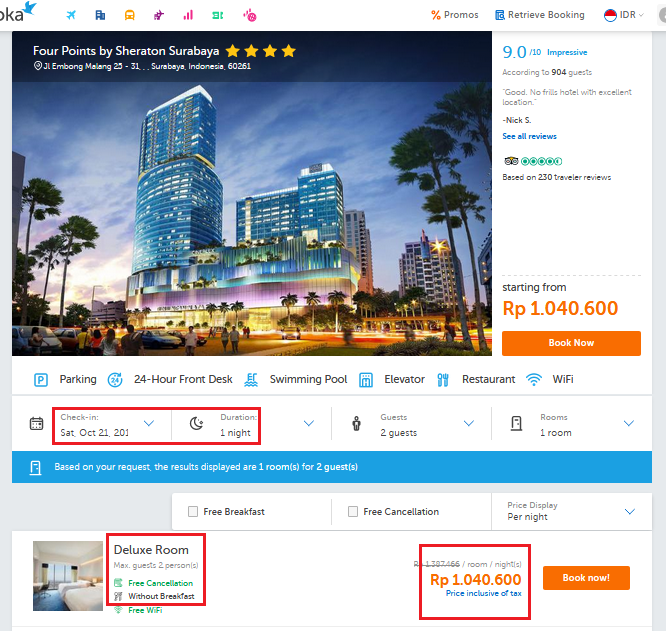Expand the Check-in date dropdown
This screenshot has height=631, width=666.
[x=149, y=423]
